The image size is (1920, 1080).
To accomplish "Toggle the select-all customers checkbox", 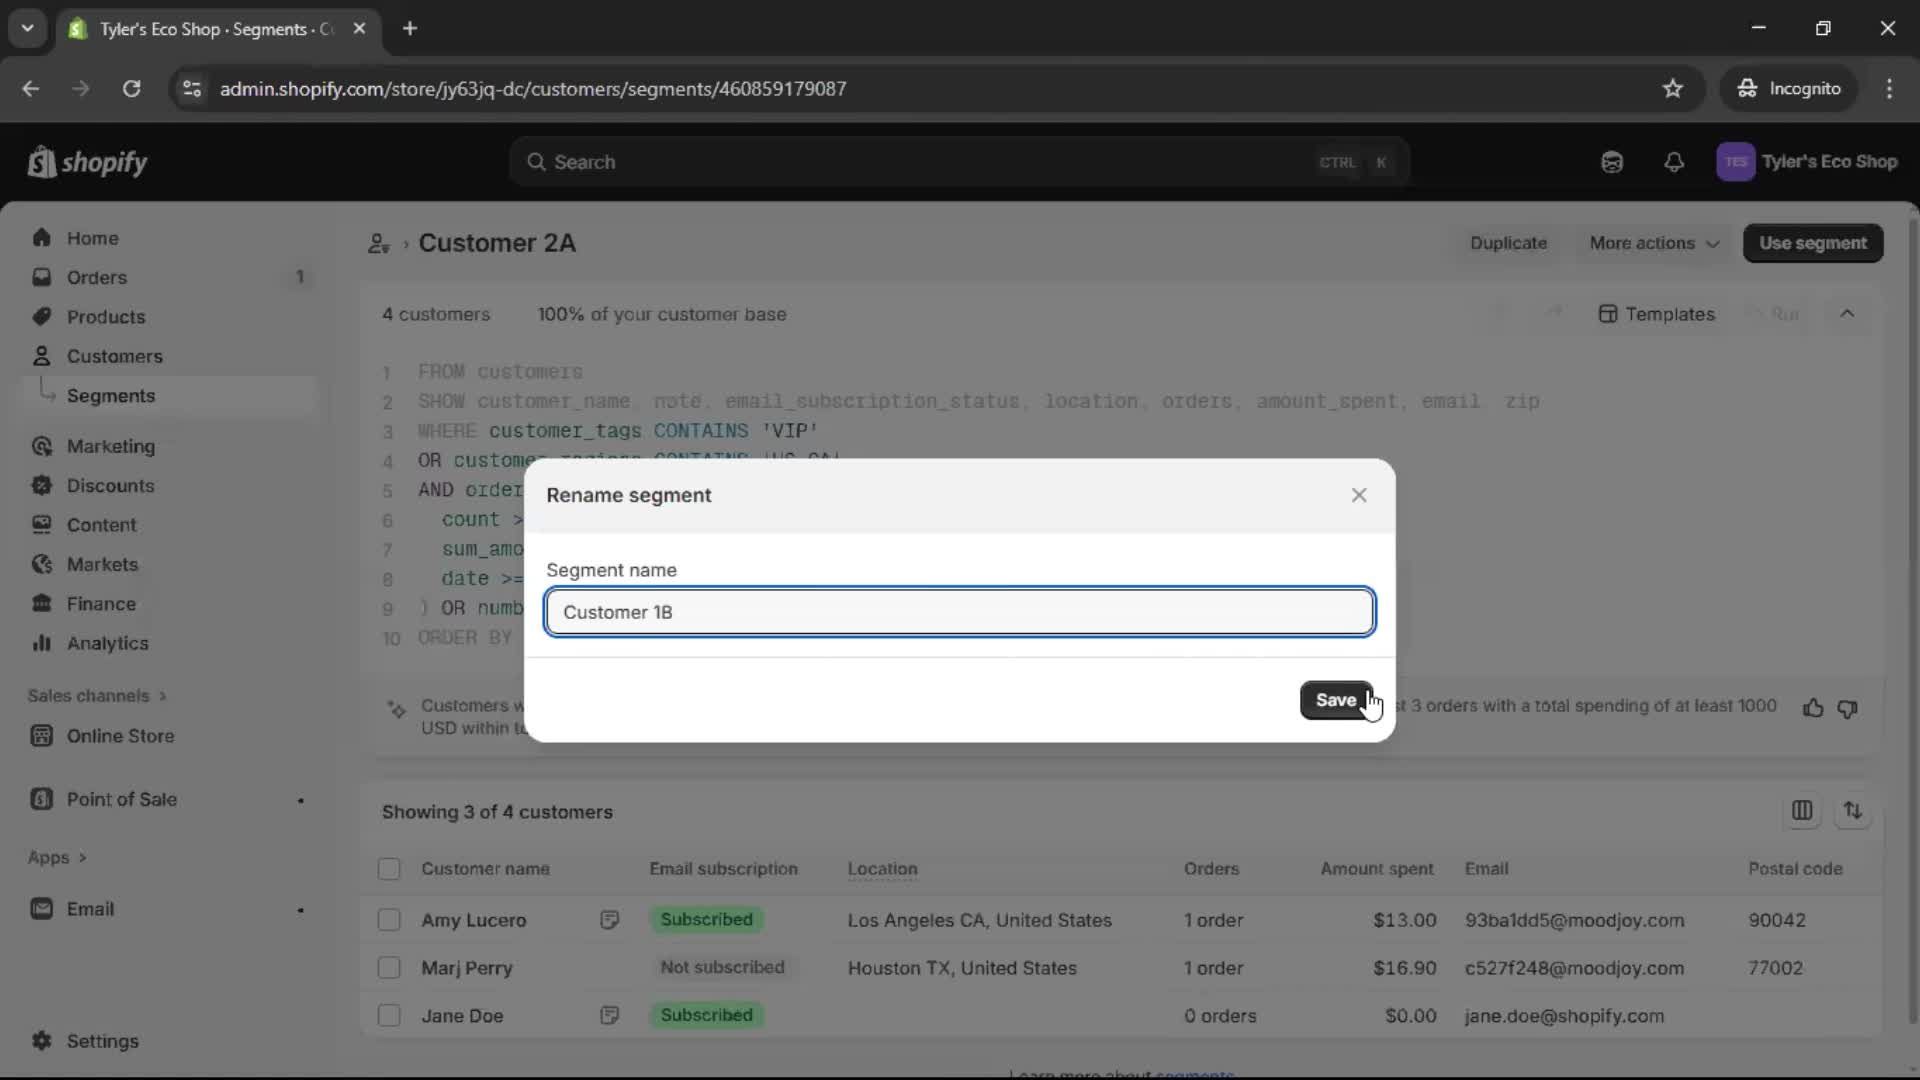I will pyautogui.click(x=389, y=869).
